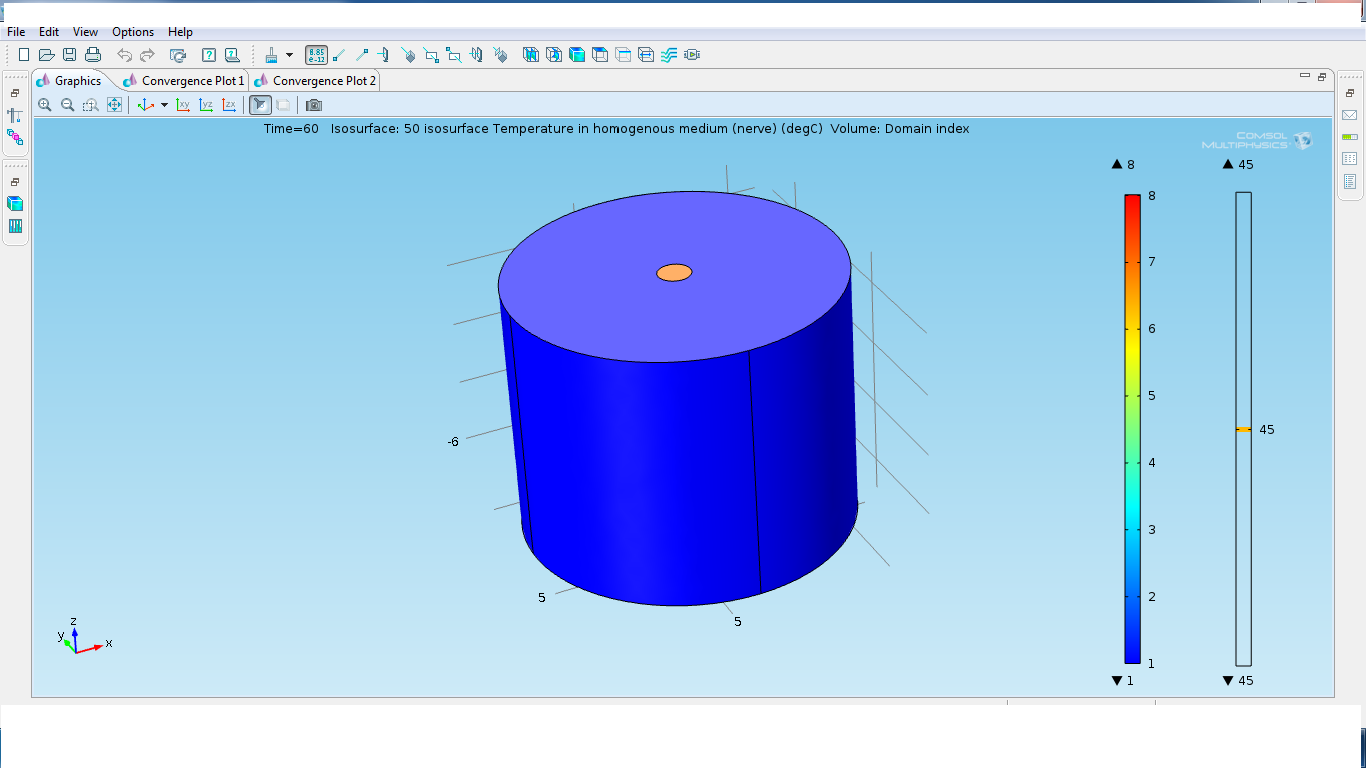This screenshot has height=768, width=1366.
Task: Switch to the YZ plane view
Action: [206, 105]
